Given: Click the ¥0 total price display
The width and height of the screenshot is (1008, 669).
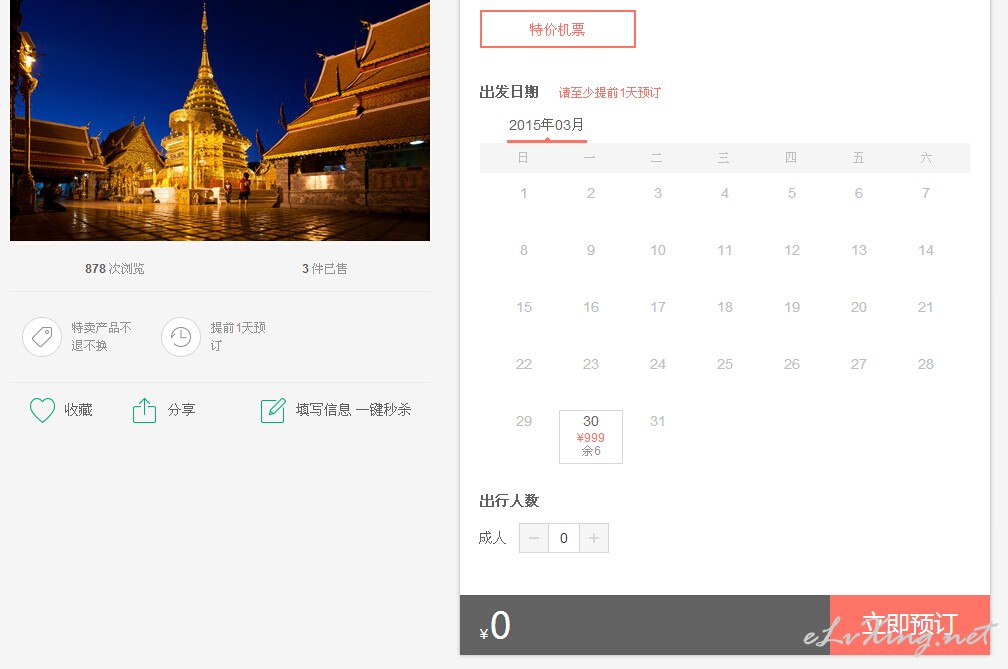Looking at the screenshot, I should pos(495,625).
